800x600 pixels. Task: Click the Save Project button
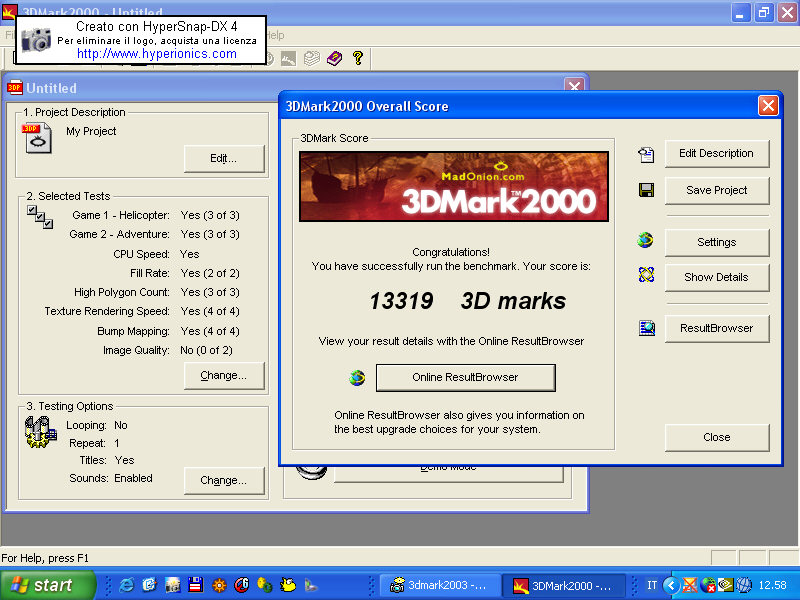coord(716,190)
